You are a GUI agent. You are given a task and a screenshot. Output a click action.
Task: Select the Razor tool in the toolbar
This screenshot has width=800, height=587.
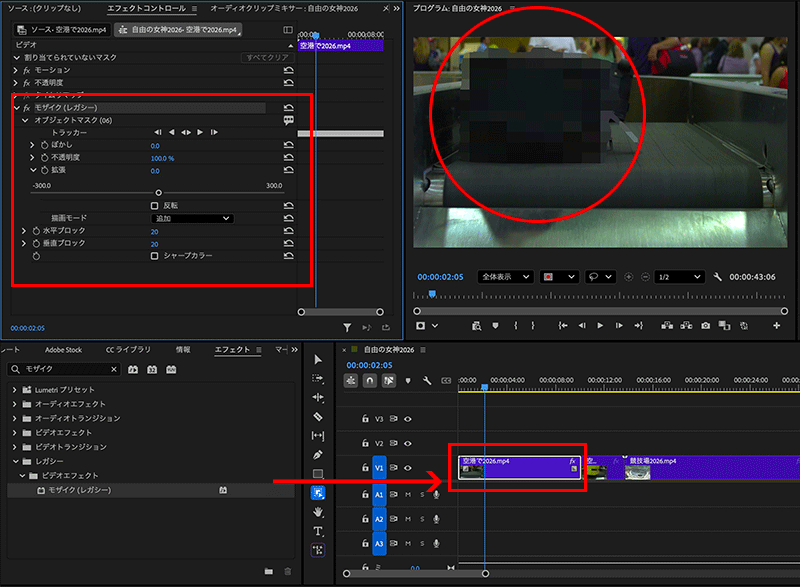318,416
